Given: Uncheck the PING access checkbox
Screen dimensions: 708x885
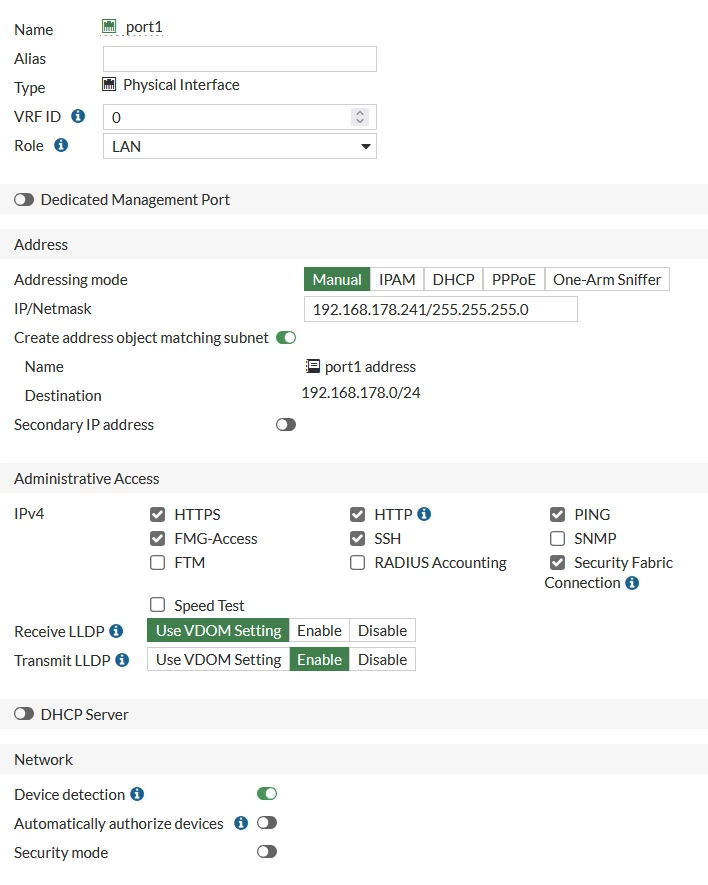Looking at the screenshot, I should [x=557, y=514].
